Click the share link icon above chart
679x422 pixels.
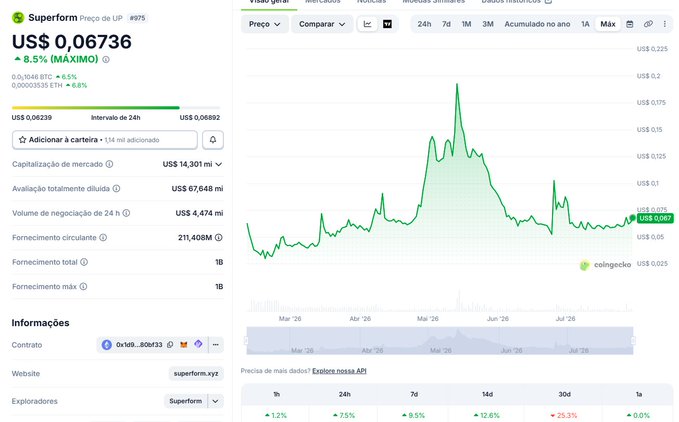point(648,24)
